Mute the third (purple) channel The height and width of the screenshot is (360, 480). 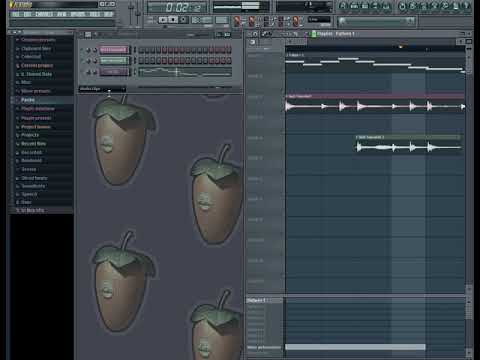(x=82, y=72)
